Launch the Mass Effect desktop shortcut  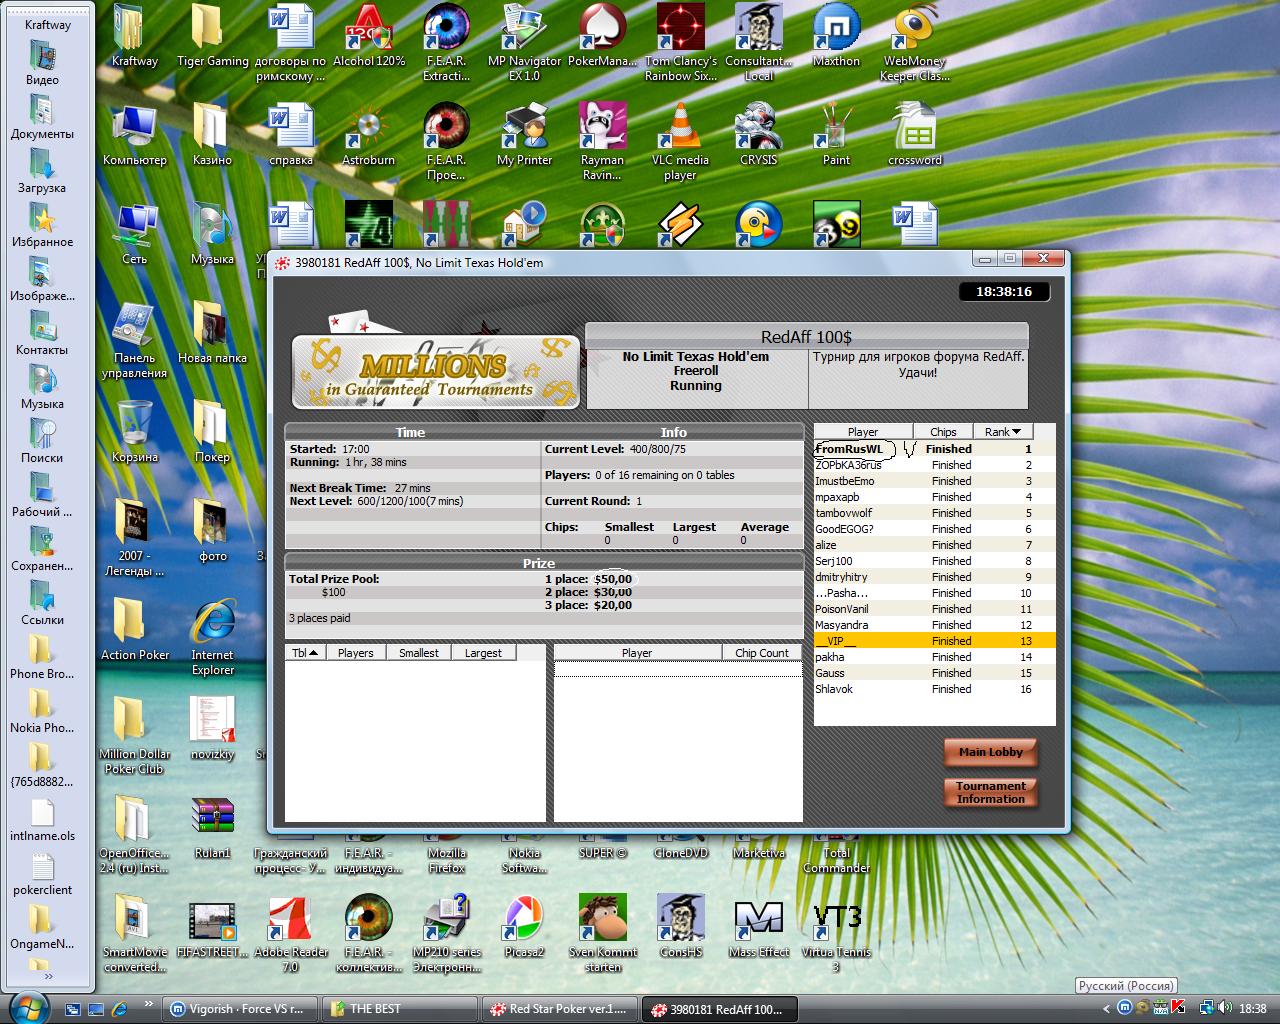tap(758, 919)
